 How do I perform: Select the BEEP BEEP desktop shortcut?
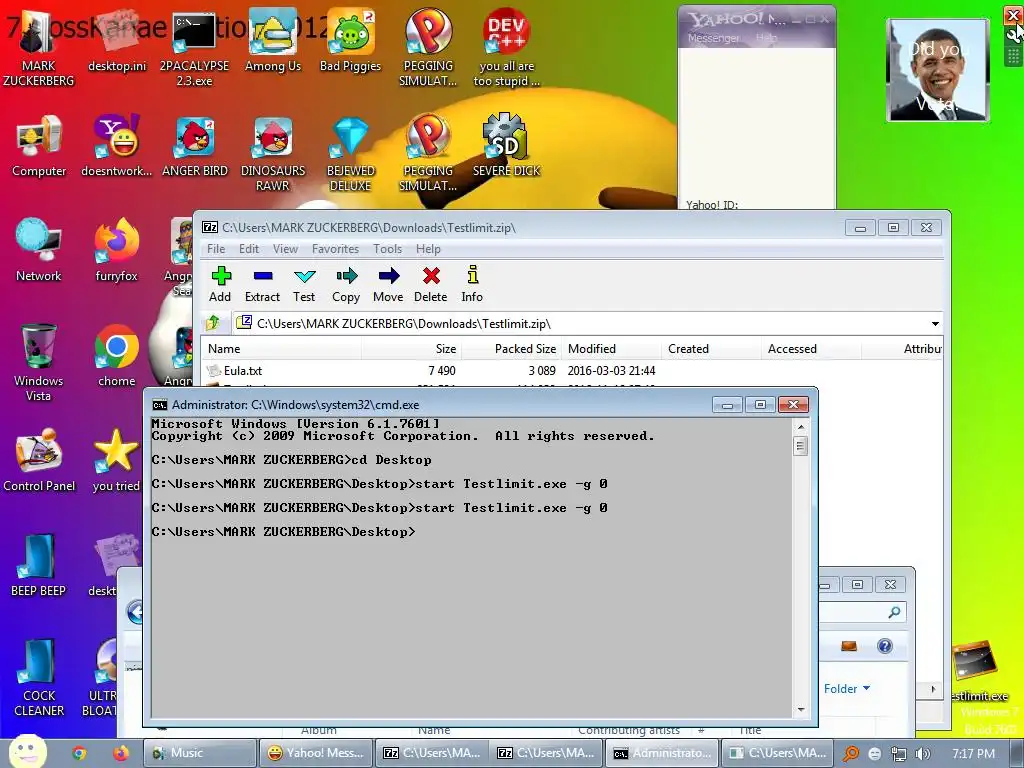tap(39, 566)
